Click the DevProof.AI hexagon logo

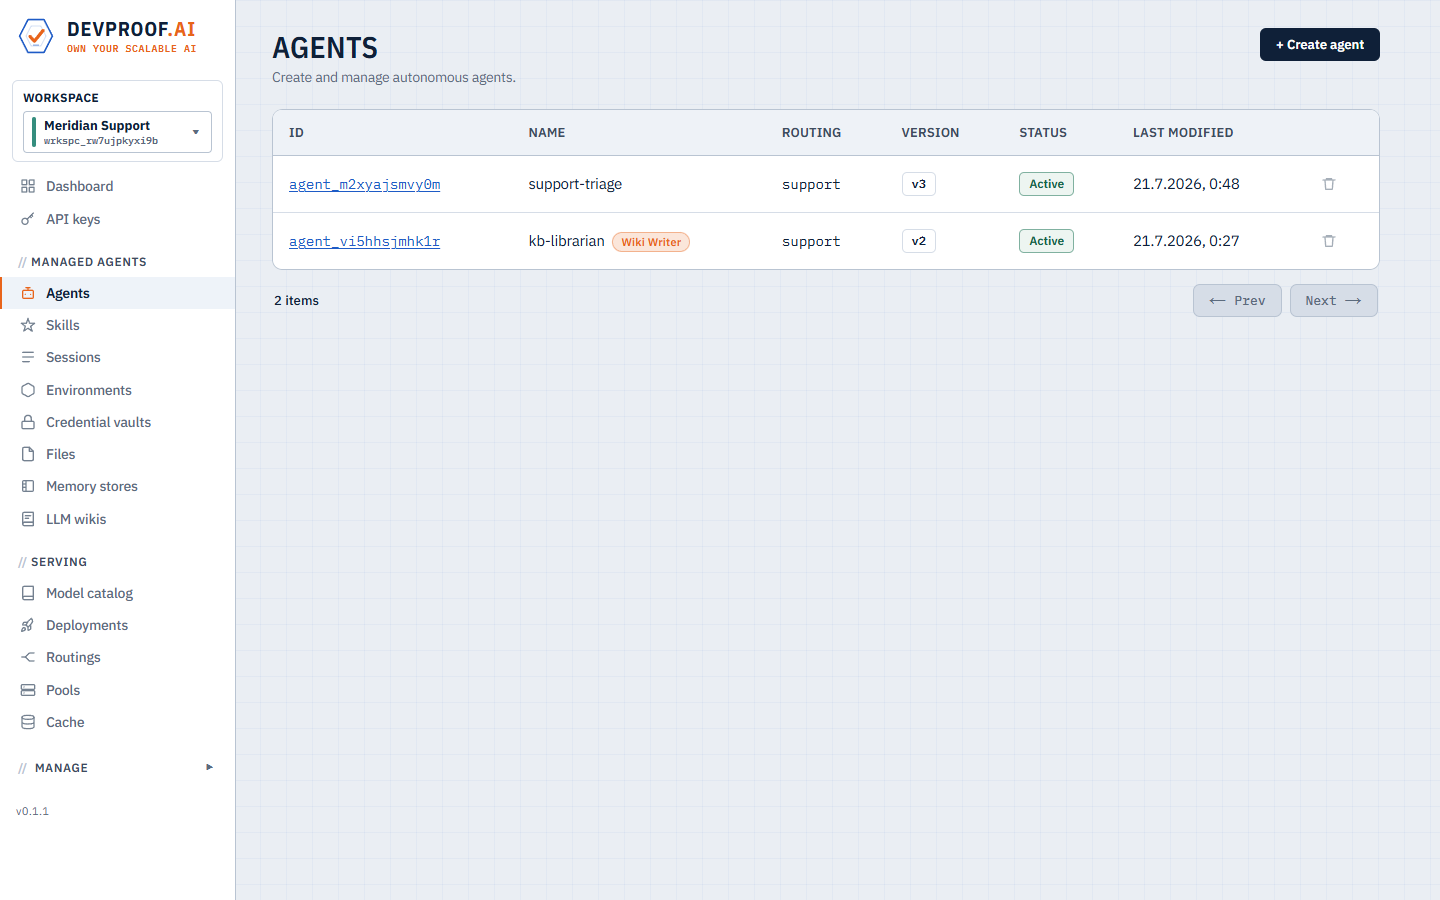pos(36,36)
